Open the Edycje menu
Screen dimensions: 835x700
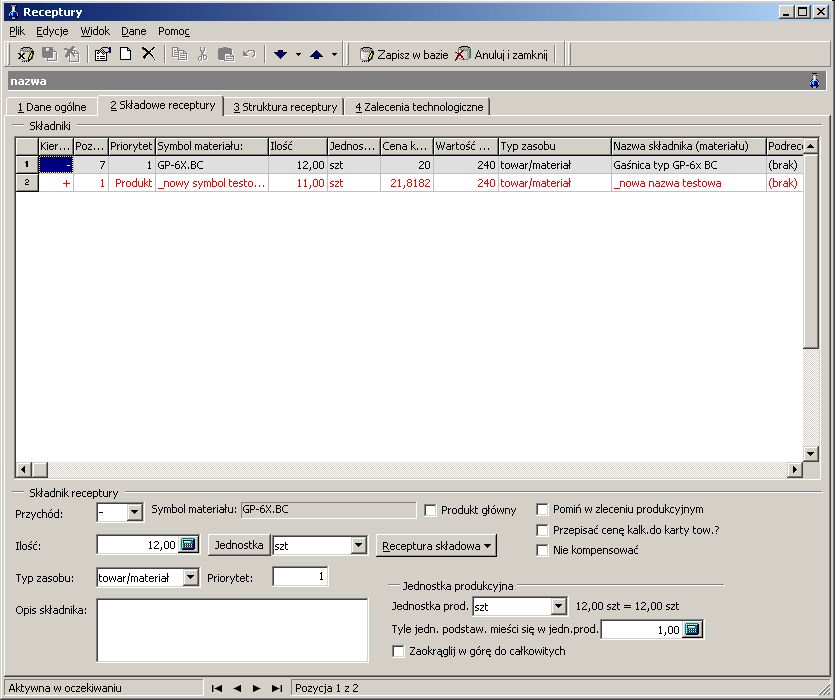click(52, 31)
